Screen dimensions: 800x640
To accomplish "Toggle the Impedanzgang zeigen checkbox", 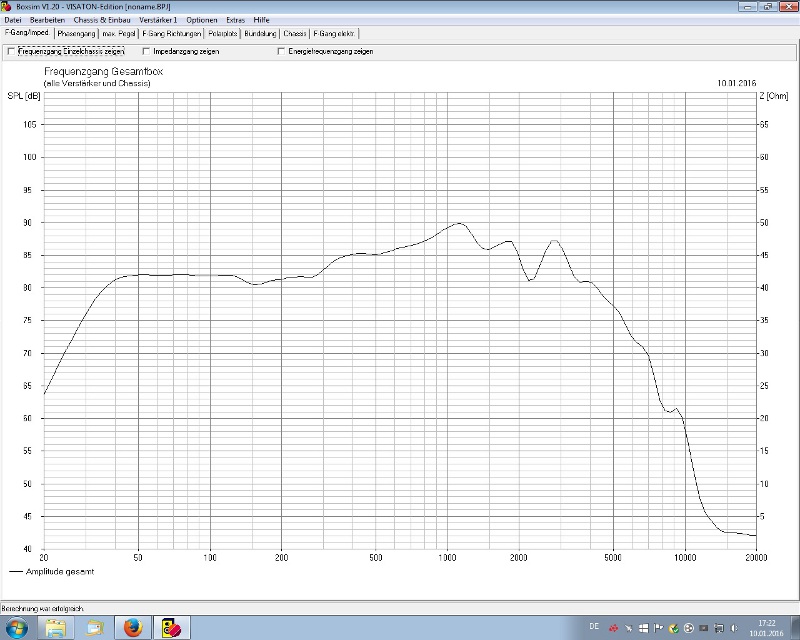I will (146, 51).
